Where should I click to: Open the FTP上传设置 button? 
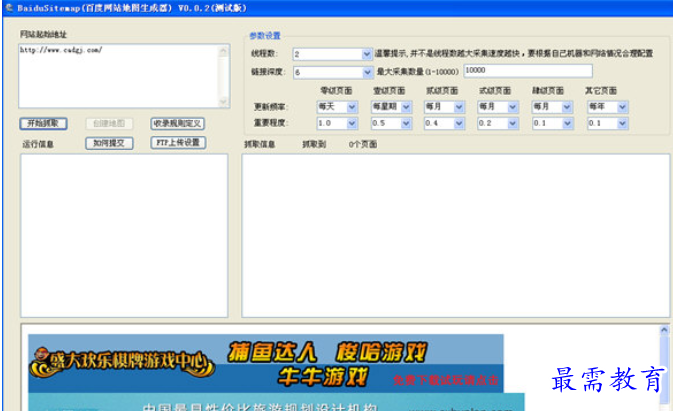pyautogui.click(x=178, y=142)
